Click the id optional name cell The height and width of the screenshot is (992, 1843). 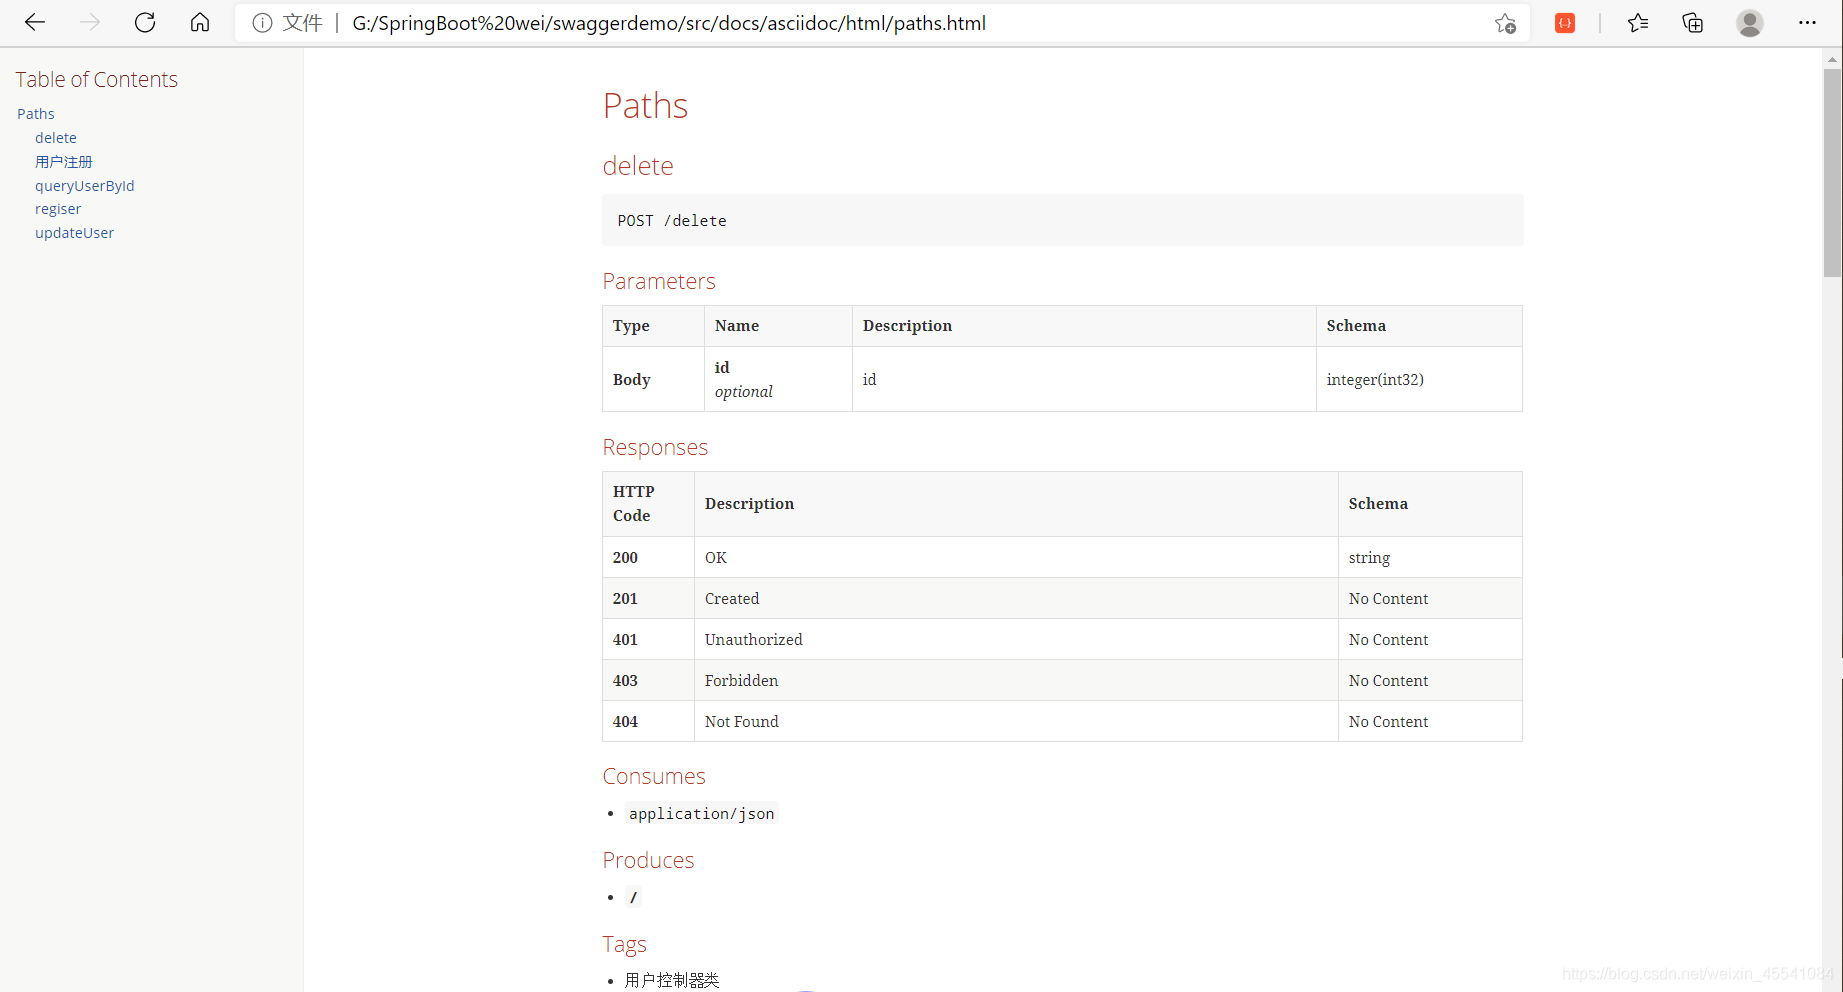[x=778, y=379]
